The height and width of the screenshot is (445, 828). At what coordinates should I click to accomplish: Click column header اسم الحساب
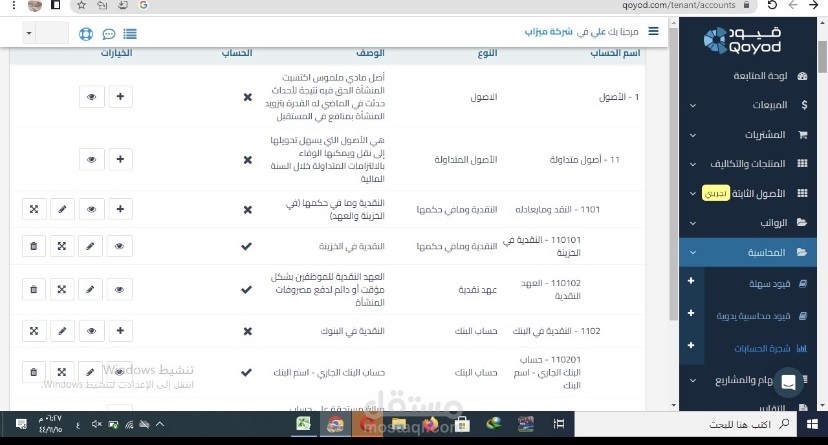pos(615,53)
